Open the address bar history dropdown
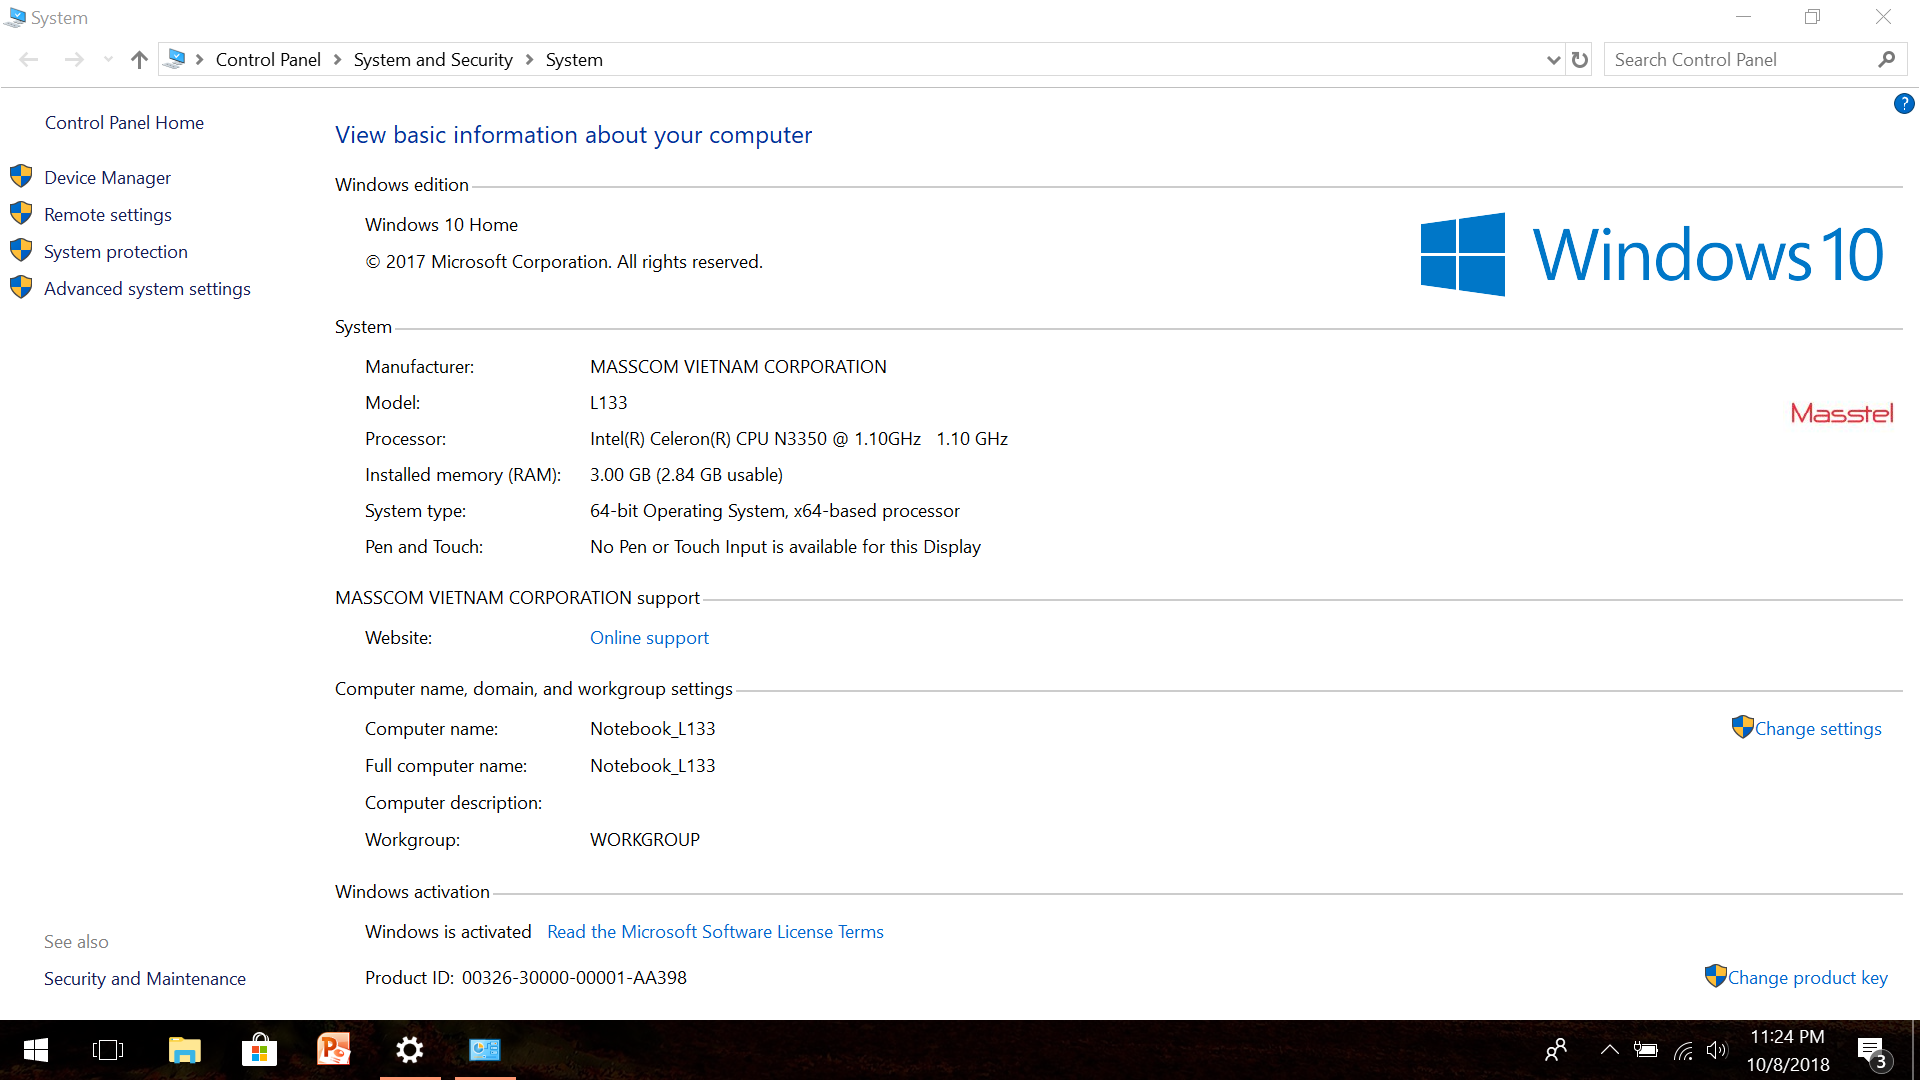The image size is (1920, 1080). [1553, 59]
